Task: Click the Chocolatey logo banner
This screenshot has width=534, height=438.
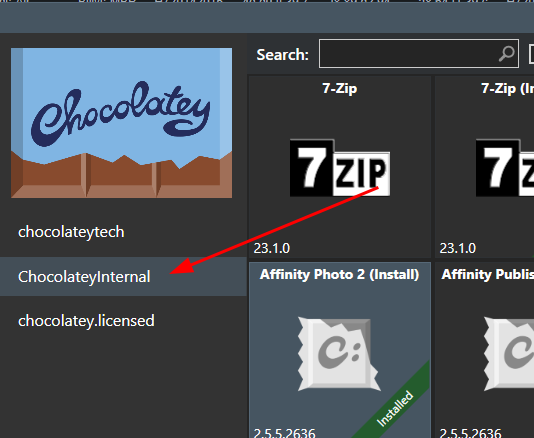Action: [x=122, y=123]
